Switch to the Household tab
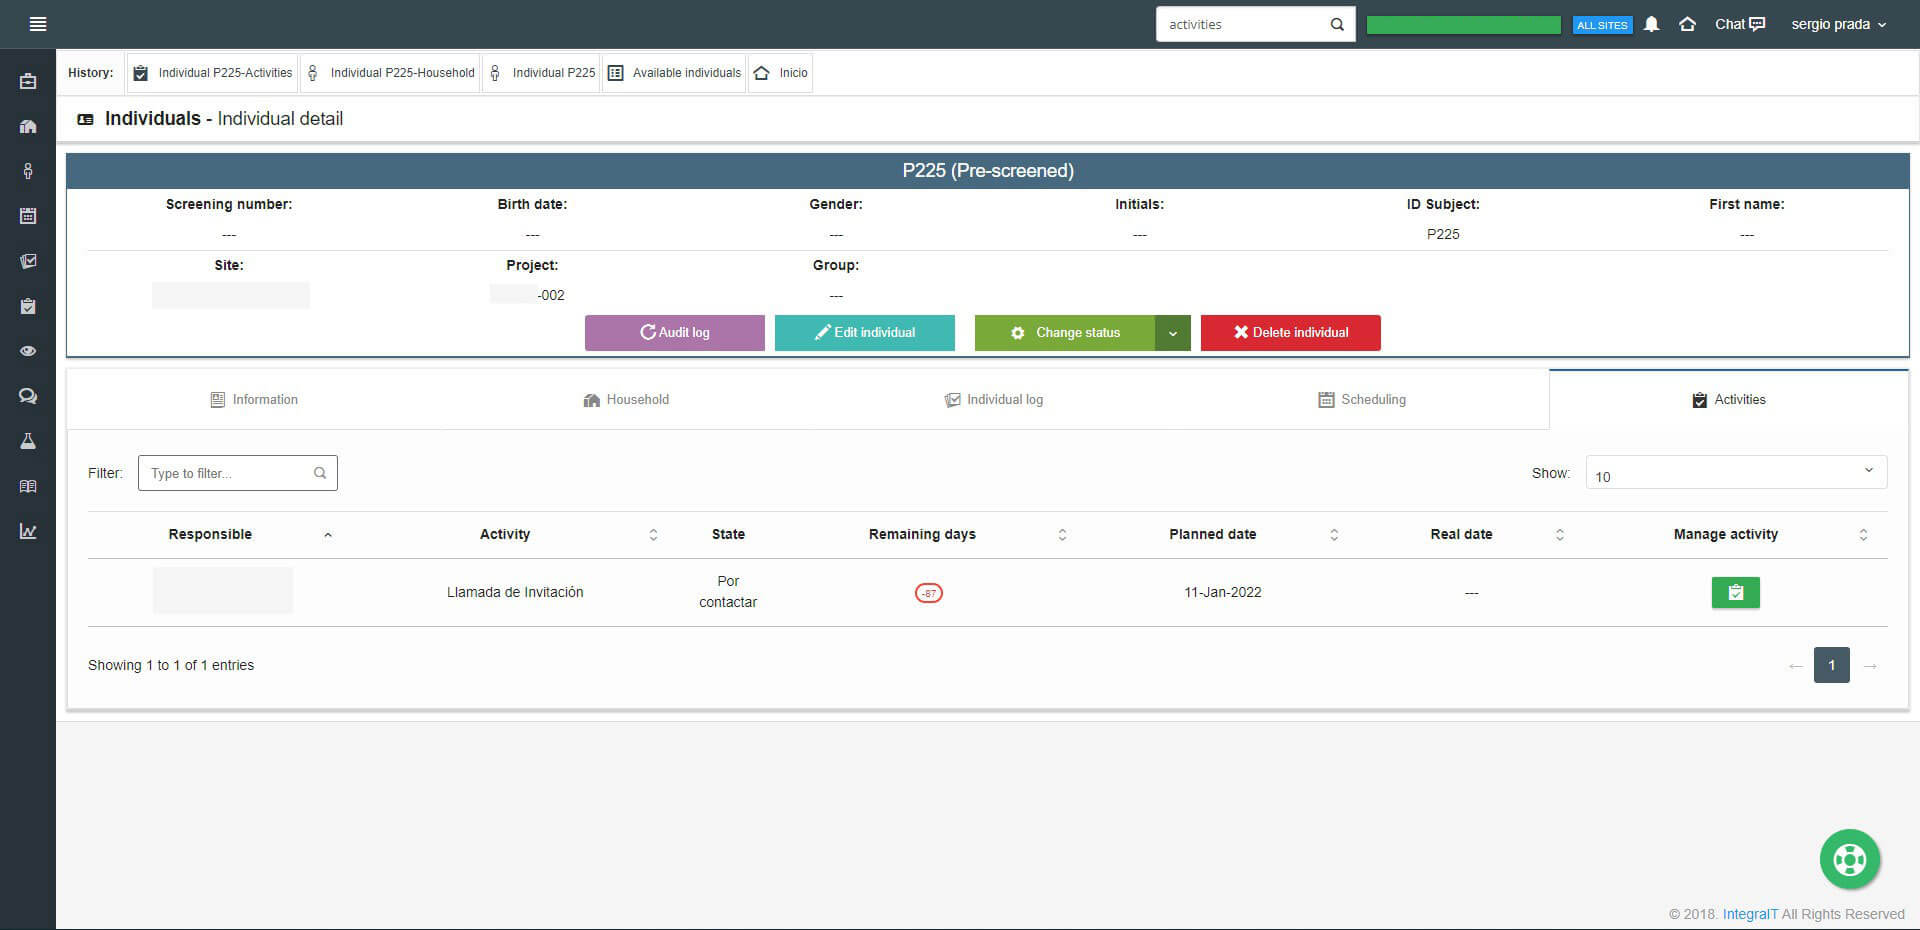The image size is (1920, 930). pyautogui.click(x=626, y=400)
